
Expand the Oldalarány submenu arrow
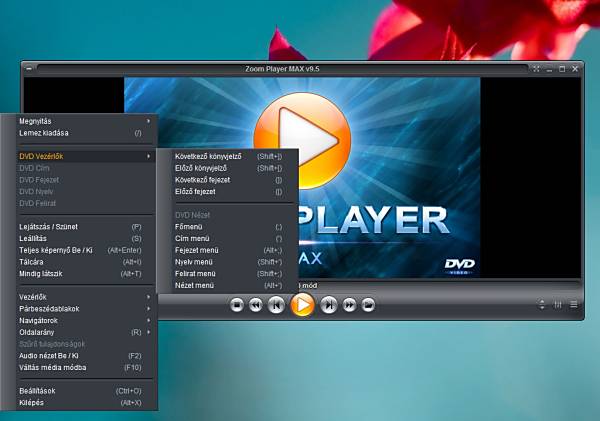(x=148, y=332)
